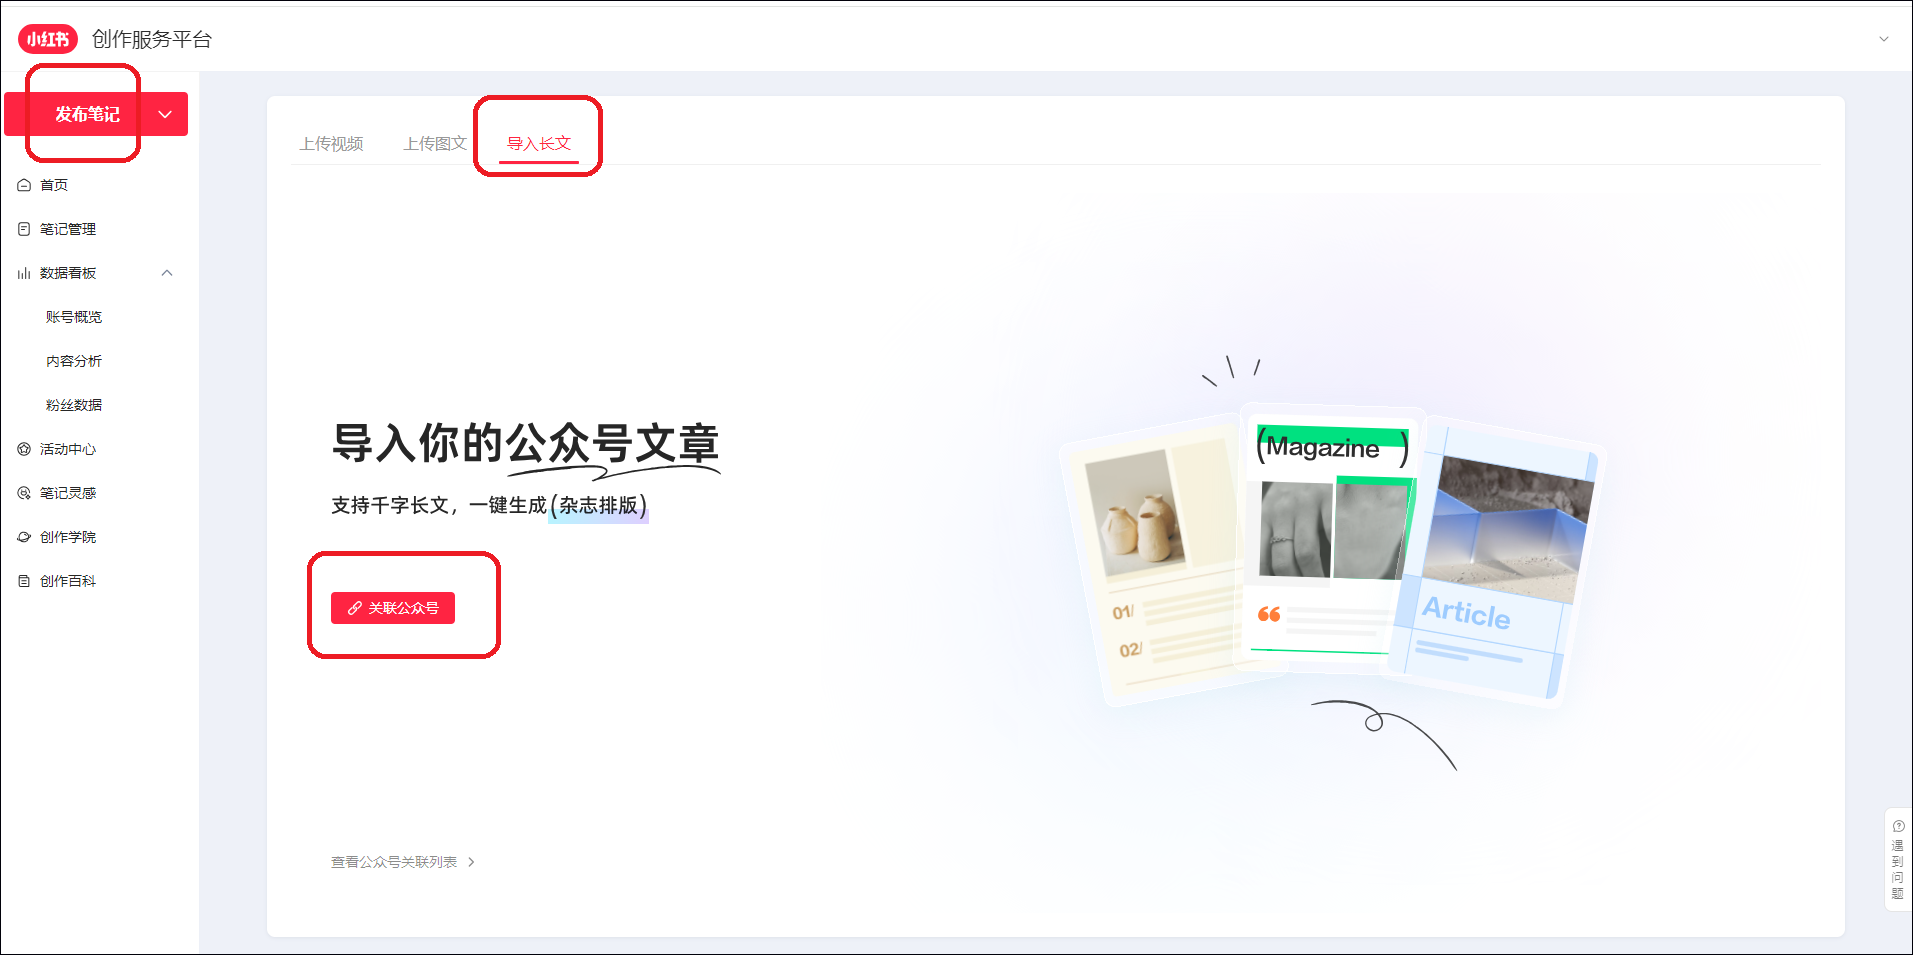
Task: Open 笔记管理 via its note icon
Action: [24, 229]
